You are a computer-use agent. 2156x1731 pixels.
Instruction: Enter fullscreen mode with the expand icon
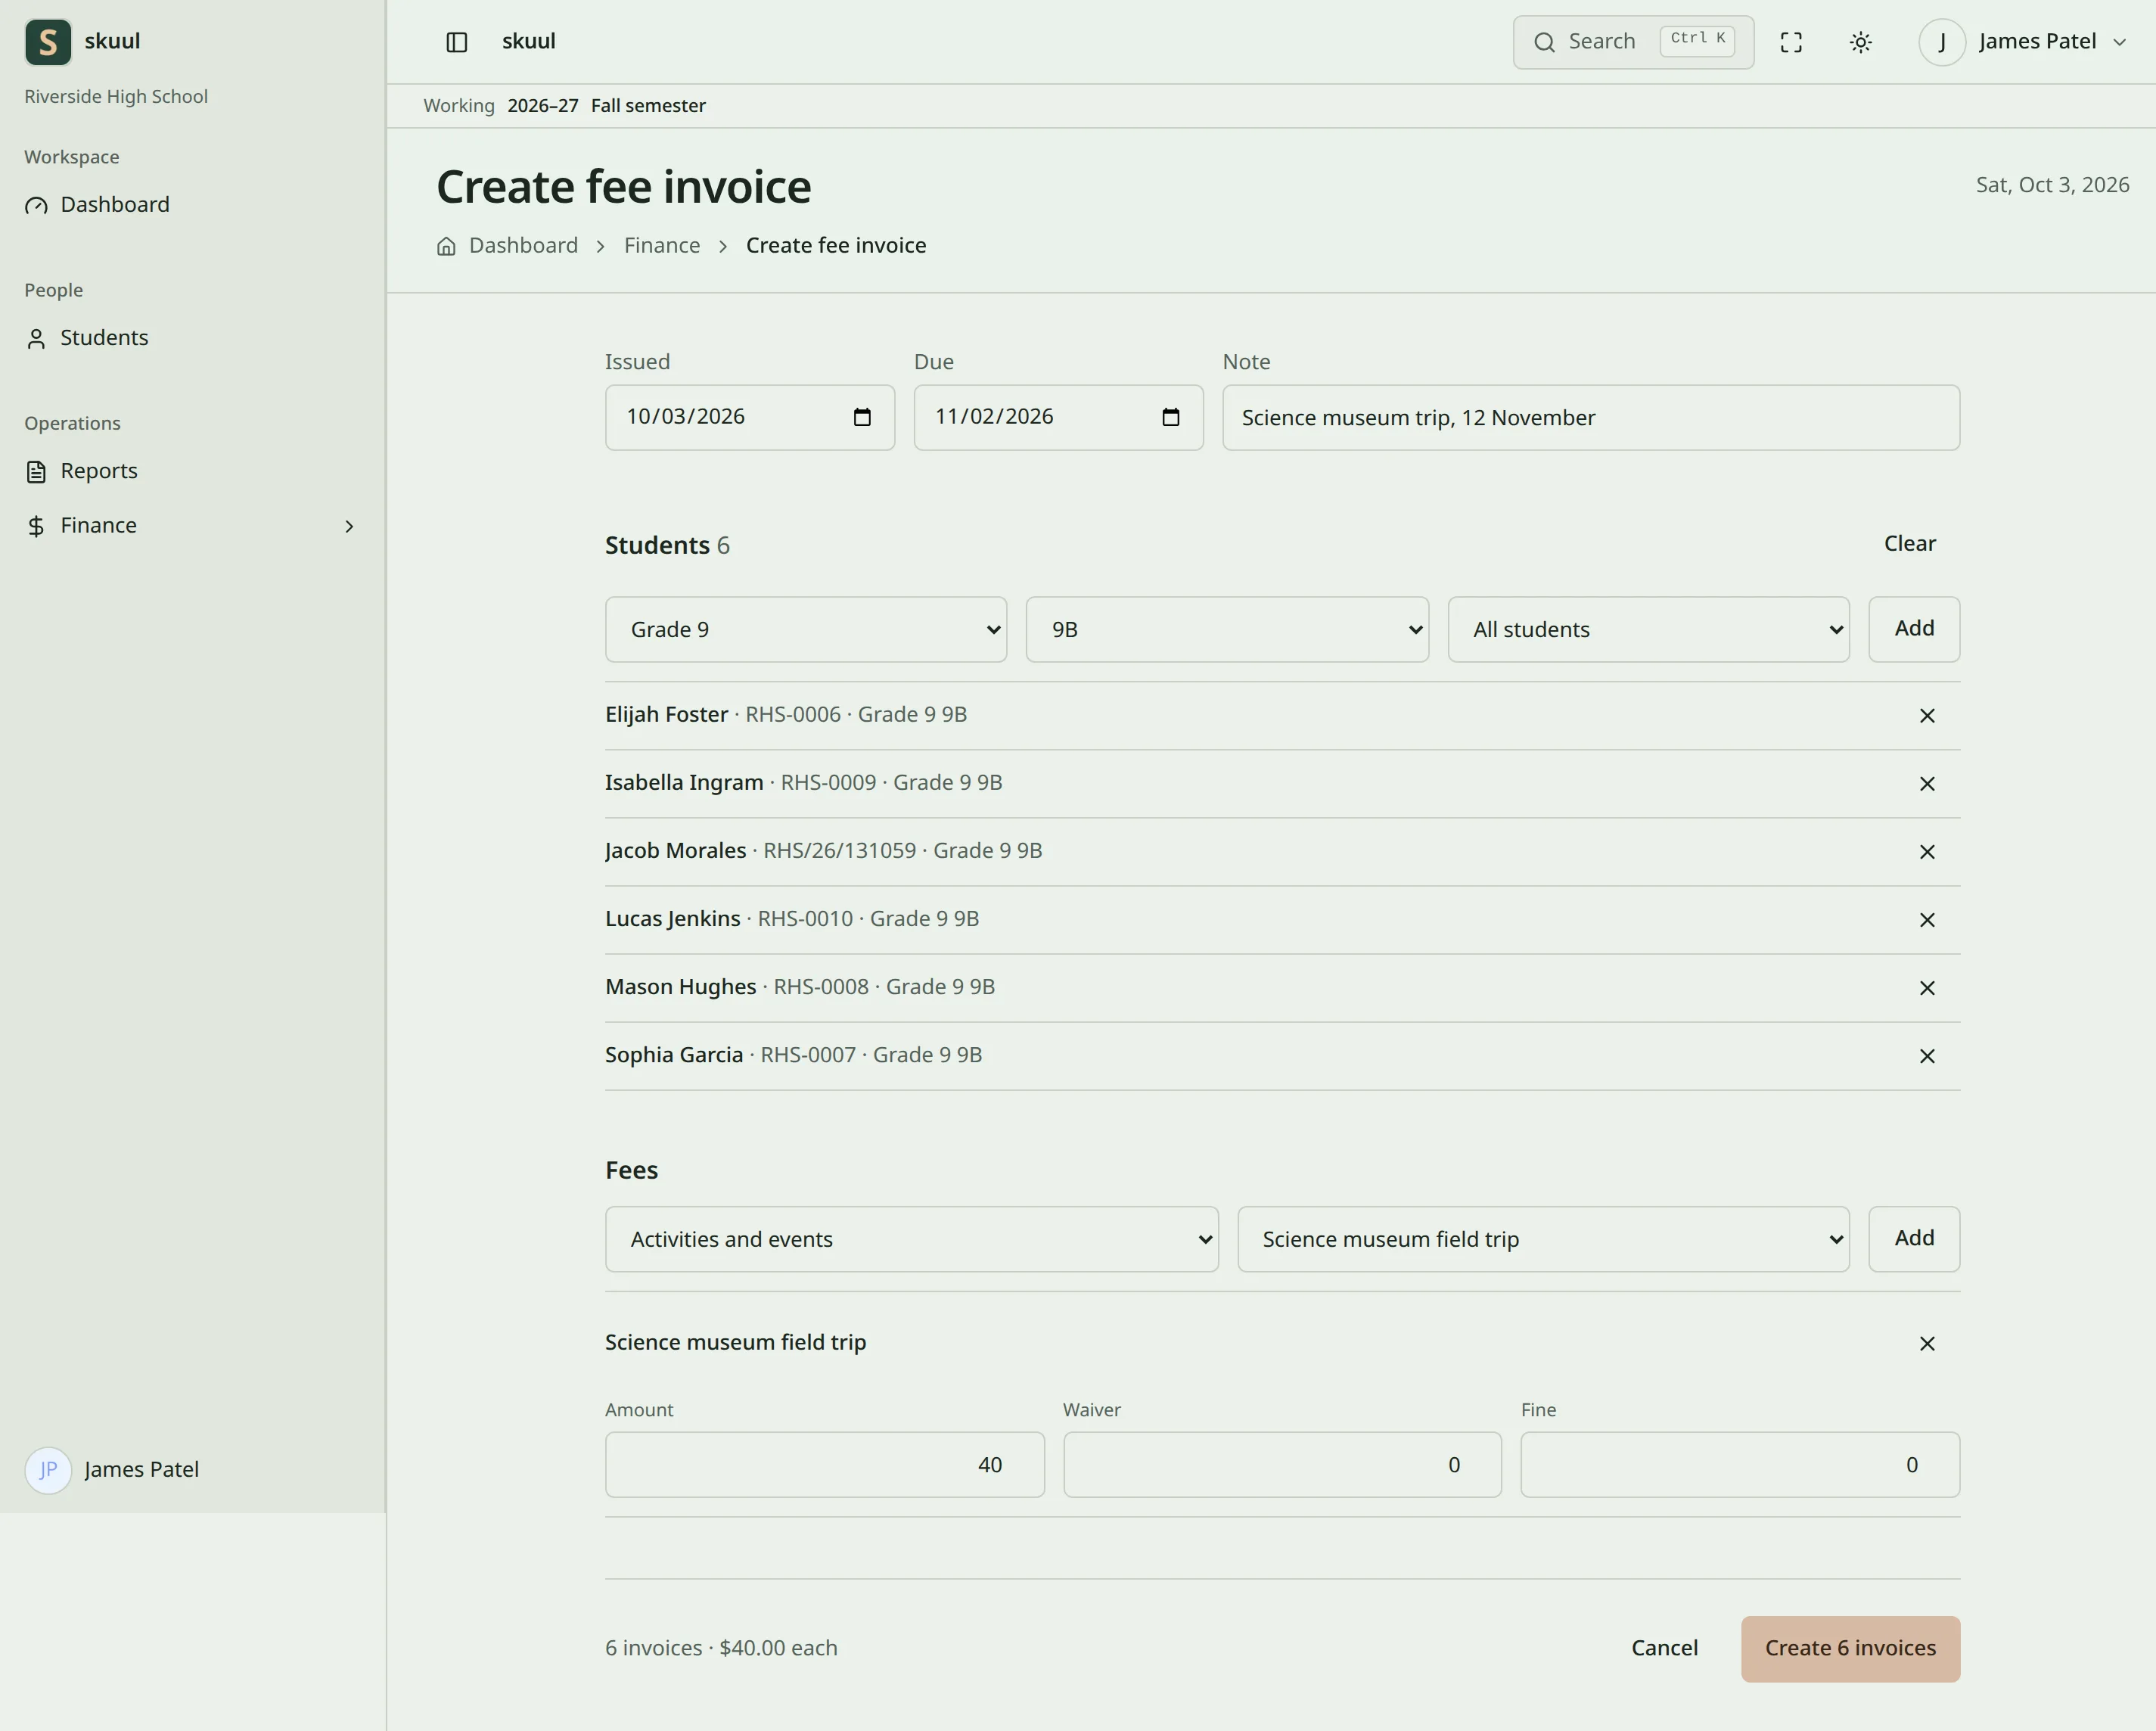tap(1791, 42)
